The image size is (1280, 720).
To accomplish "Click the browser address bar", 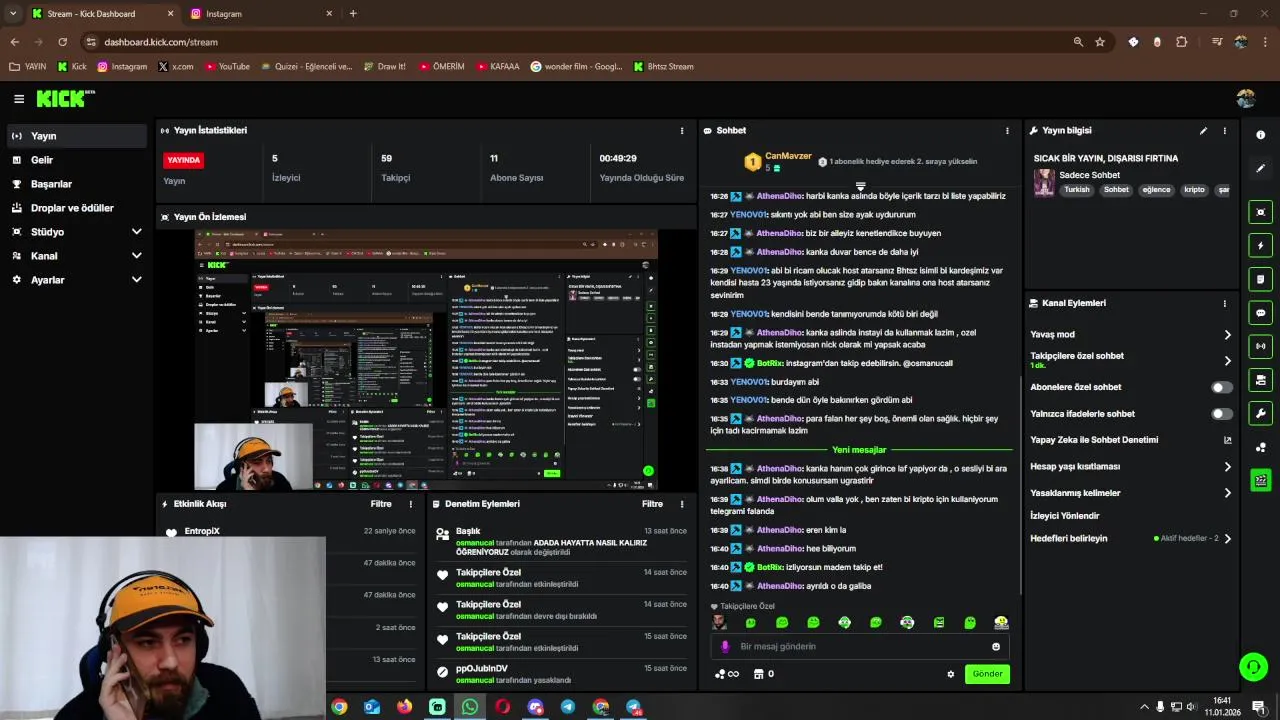I will pyautogui.click(x=575, y=42).
